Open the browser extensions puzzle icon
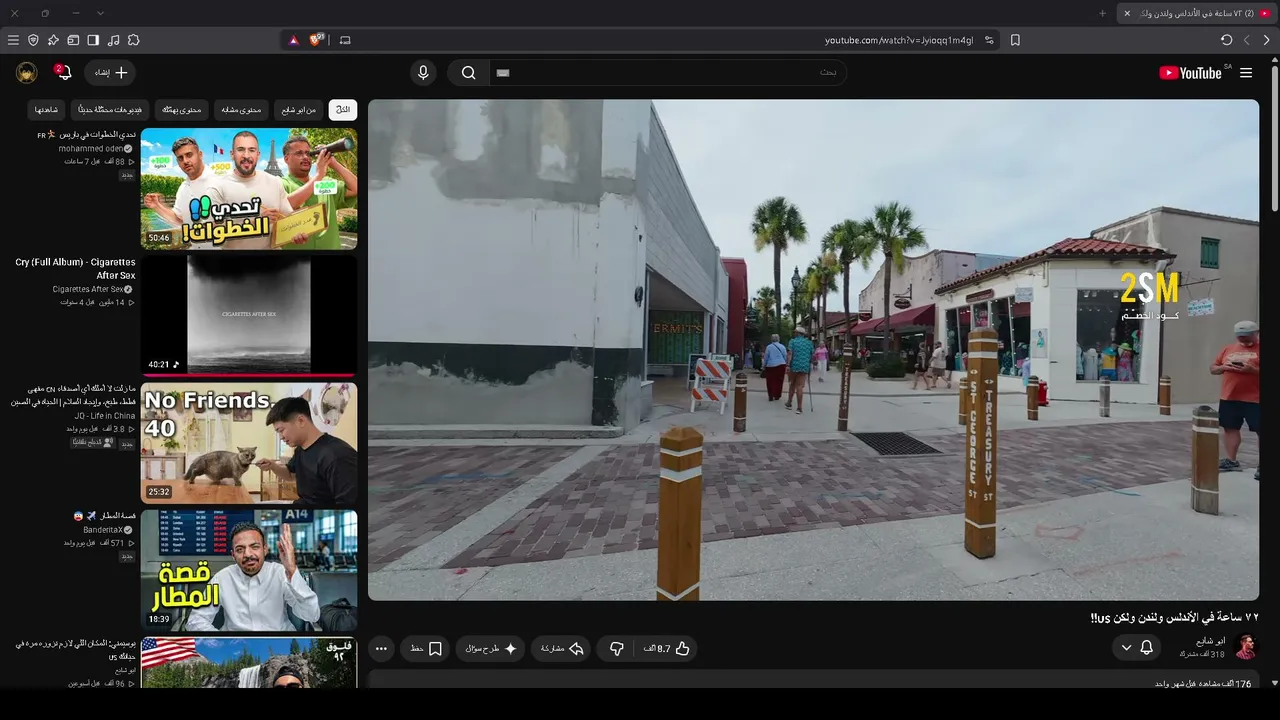Screen dimensions: 1280x720 point(133,40)
